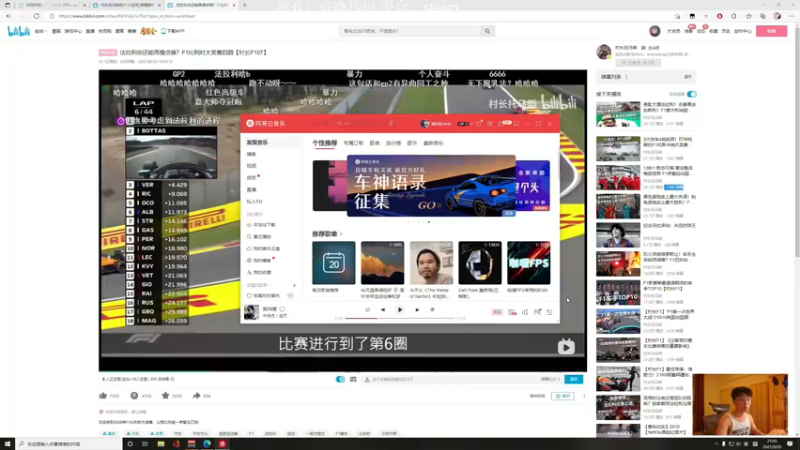The image size is (800, 450).
Task: Open the now-playing album cover in NetEase
Action: tap(251, 312)
